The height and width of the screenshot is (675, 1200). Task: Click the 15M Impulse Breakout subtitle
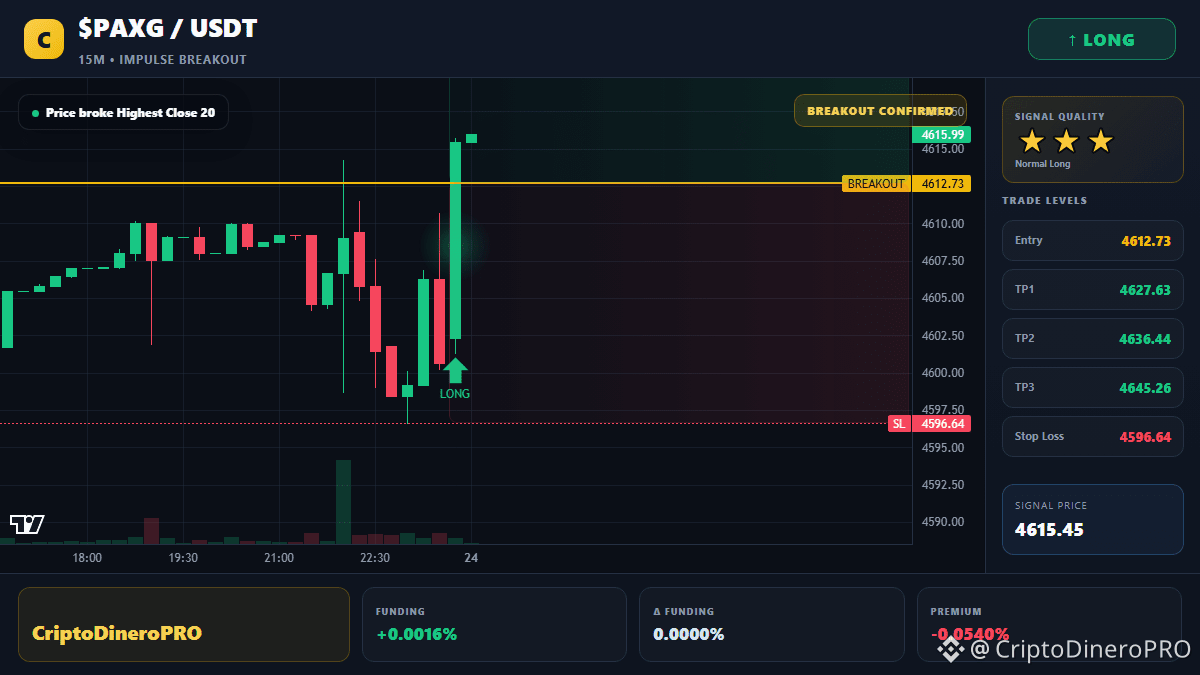tap(162, 60)
